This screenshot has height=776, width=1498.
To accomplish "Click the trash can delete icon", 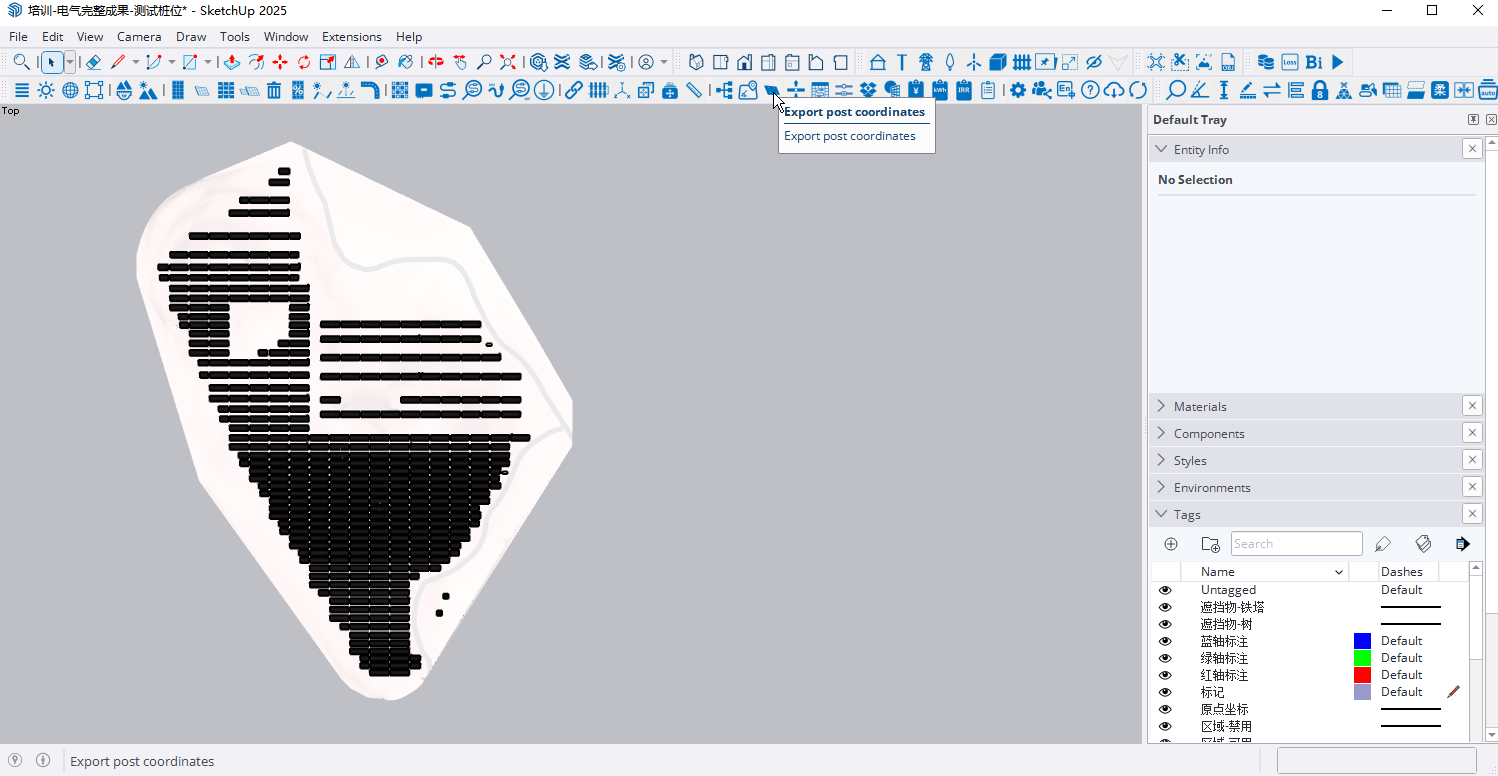I will [x=273, y=90].
